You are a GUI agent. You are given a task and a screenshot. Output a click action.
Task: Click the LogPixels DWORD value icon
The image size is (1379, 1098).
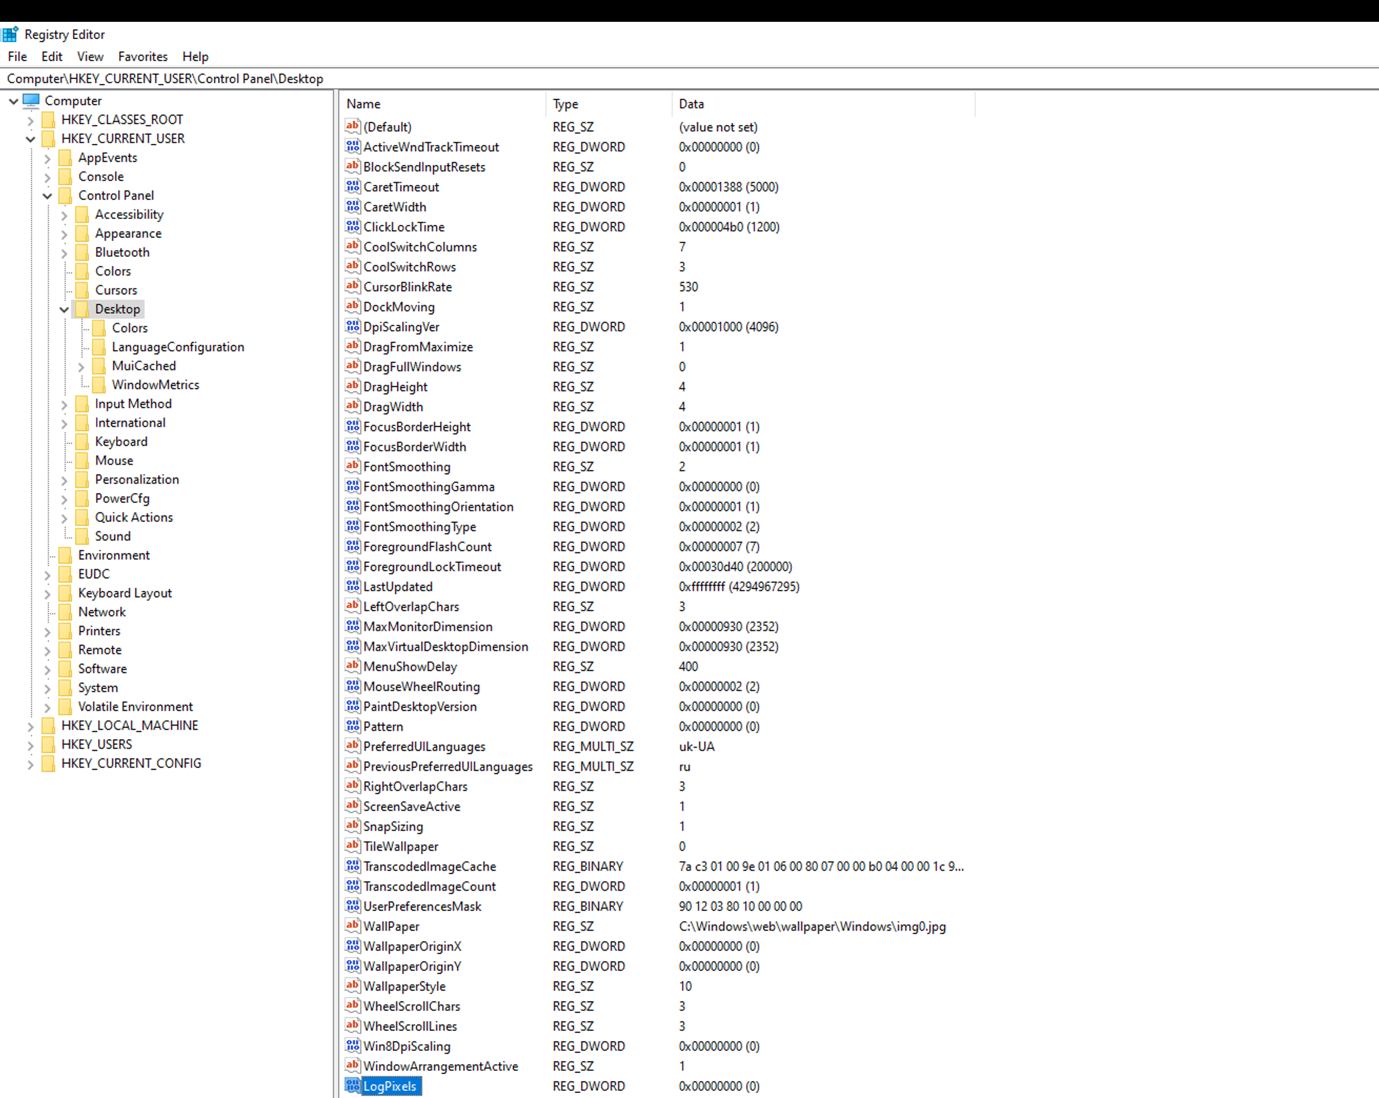(x=352, y=1086)
